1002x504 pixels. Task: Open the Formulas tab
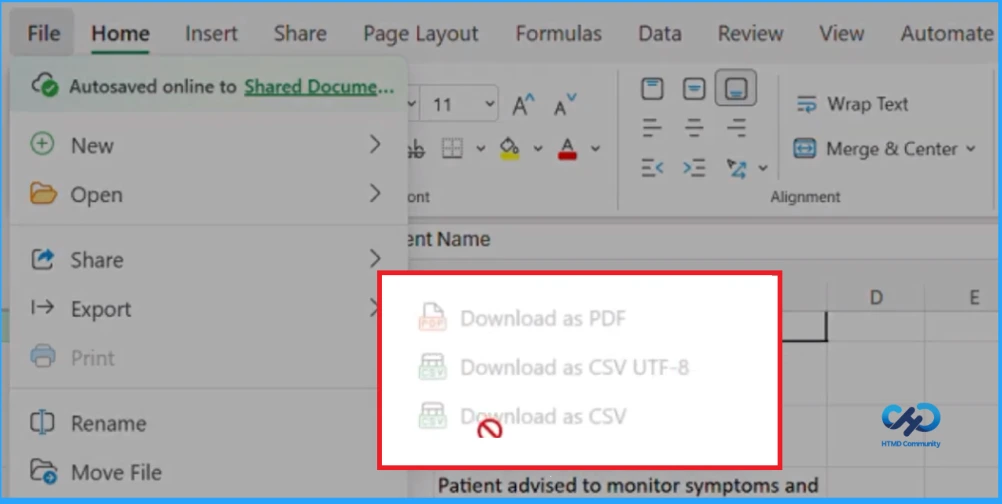[559, 33]
